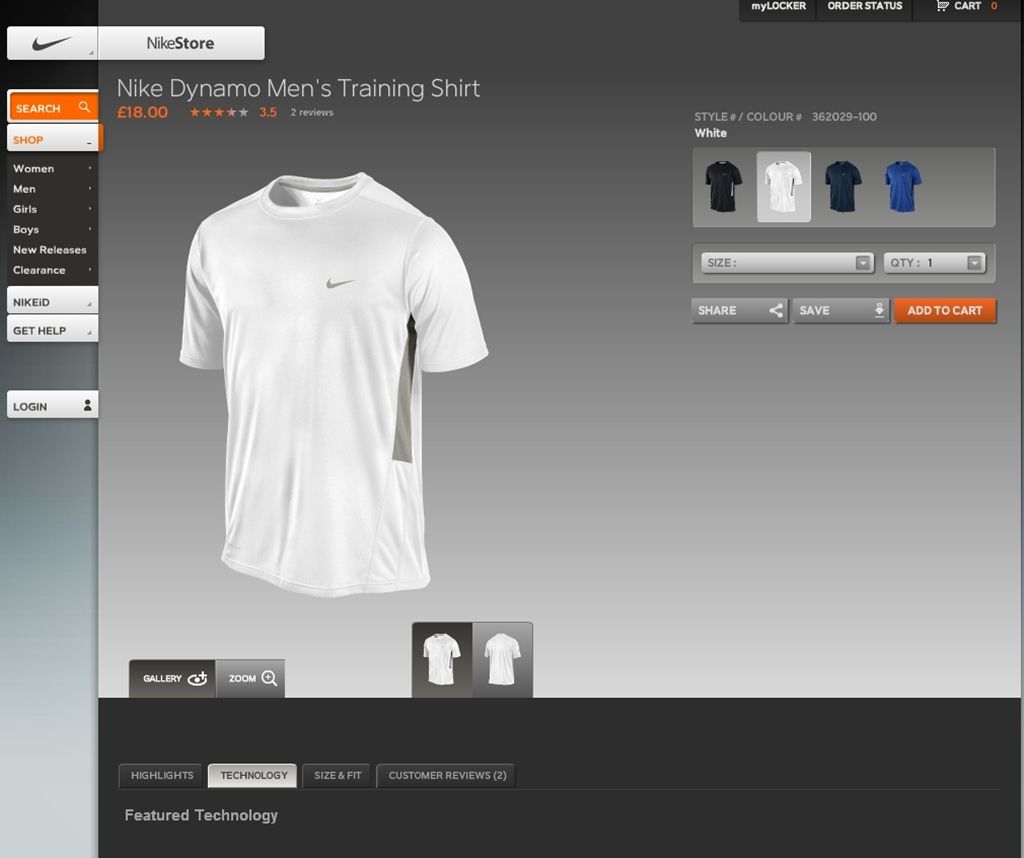The height and width of the screenshot is (858, 1024).
Task: Open New Releases in the shop menu
Action: pyautogui.click(x=50, y=249)
